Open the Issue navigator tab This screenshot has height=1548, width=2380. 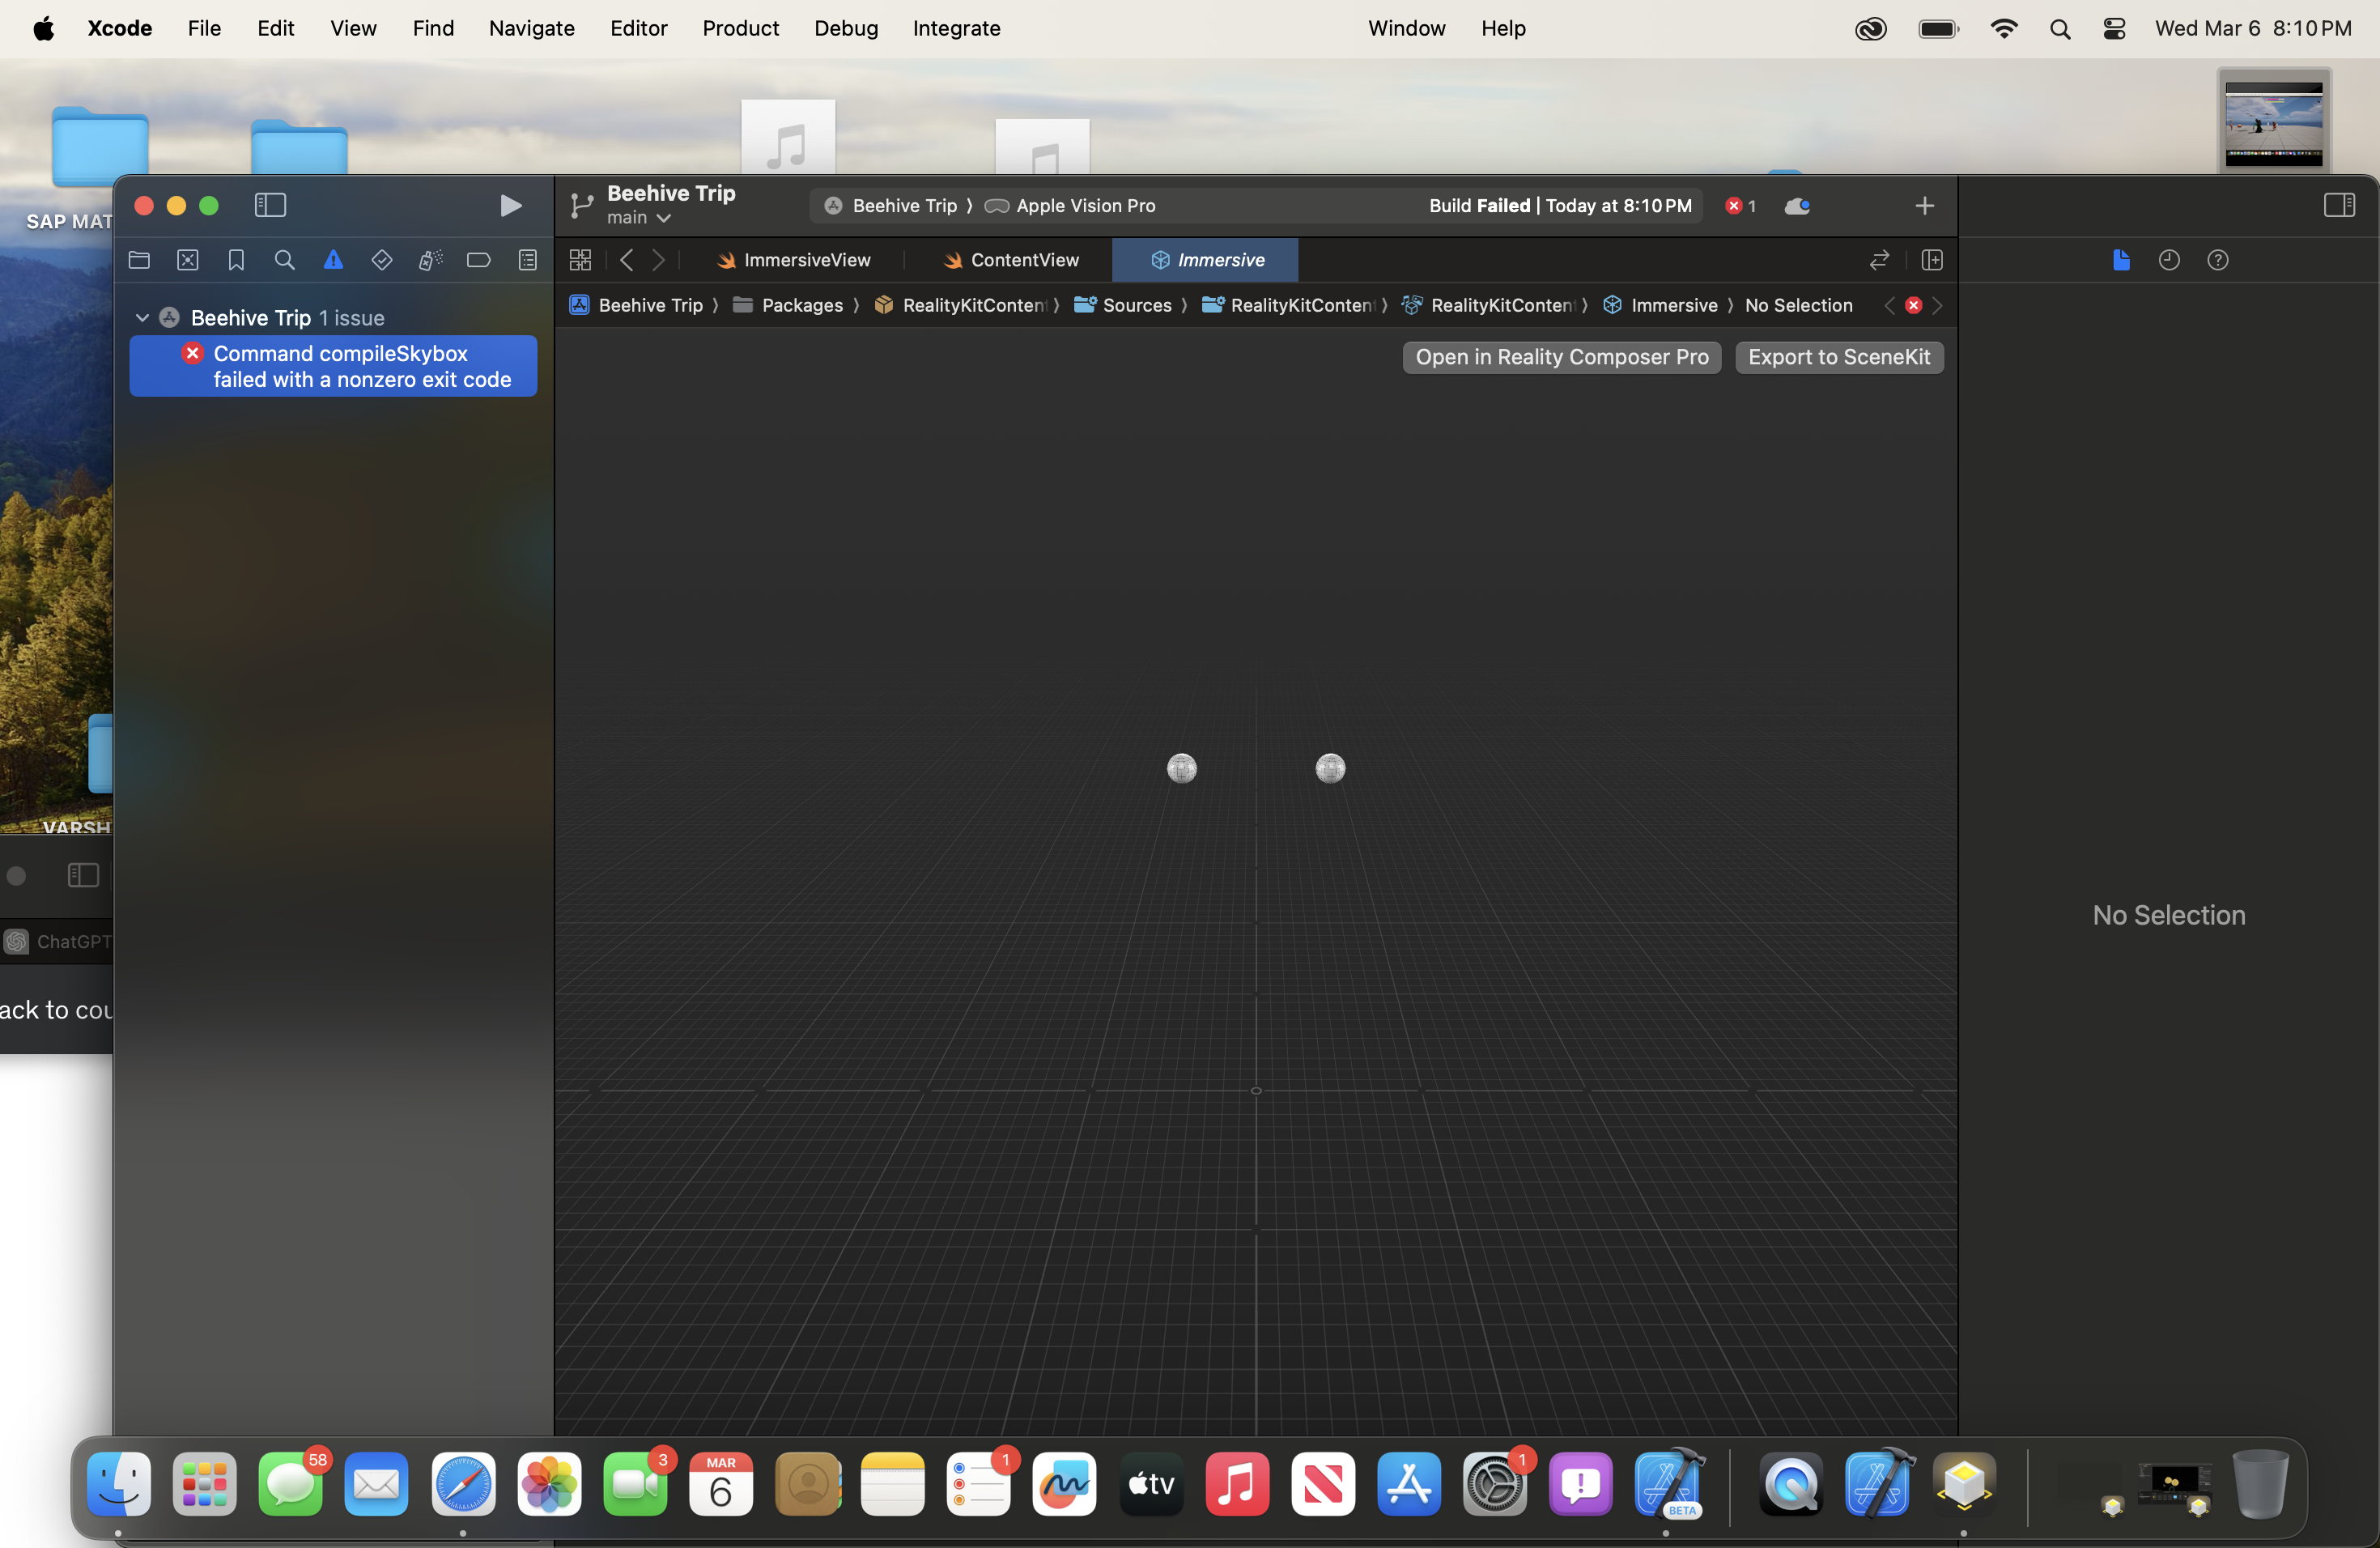click(333, 260)
